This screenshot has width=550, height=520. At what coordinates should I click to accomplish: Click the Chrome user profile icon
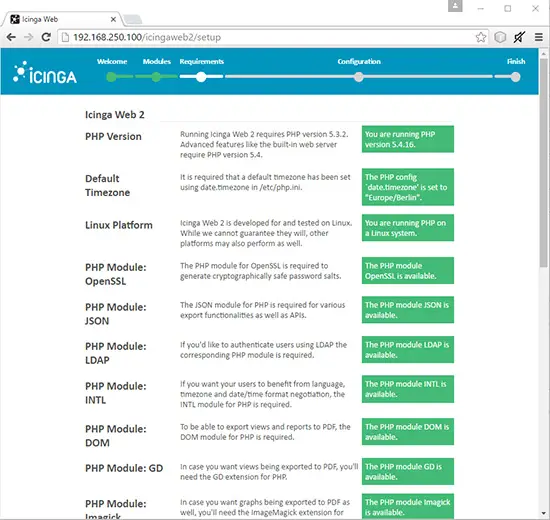(x=455, y=6)
